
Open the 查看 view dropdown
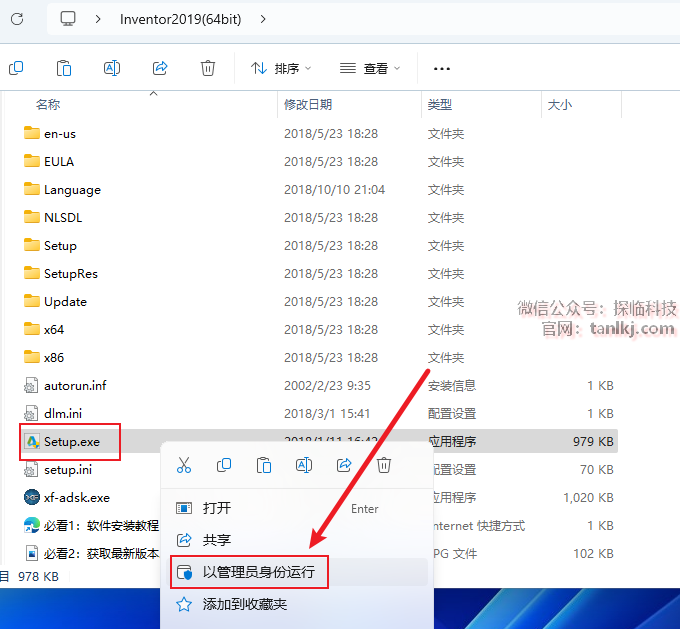(370, 68)
